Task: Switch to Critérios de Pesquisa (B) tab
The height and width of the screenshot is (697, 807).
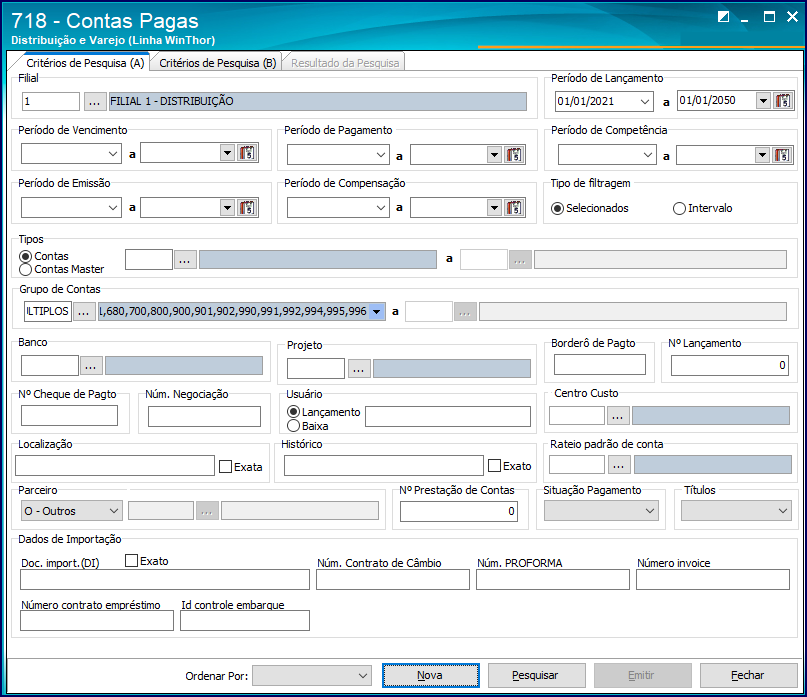Action: (x=218, y=63)
